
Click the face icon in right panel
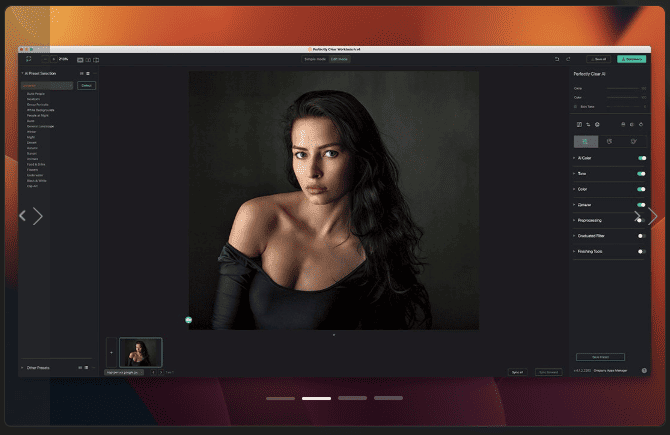(597, 124)
